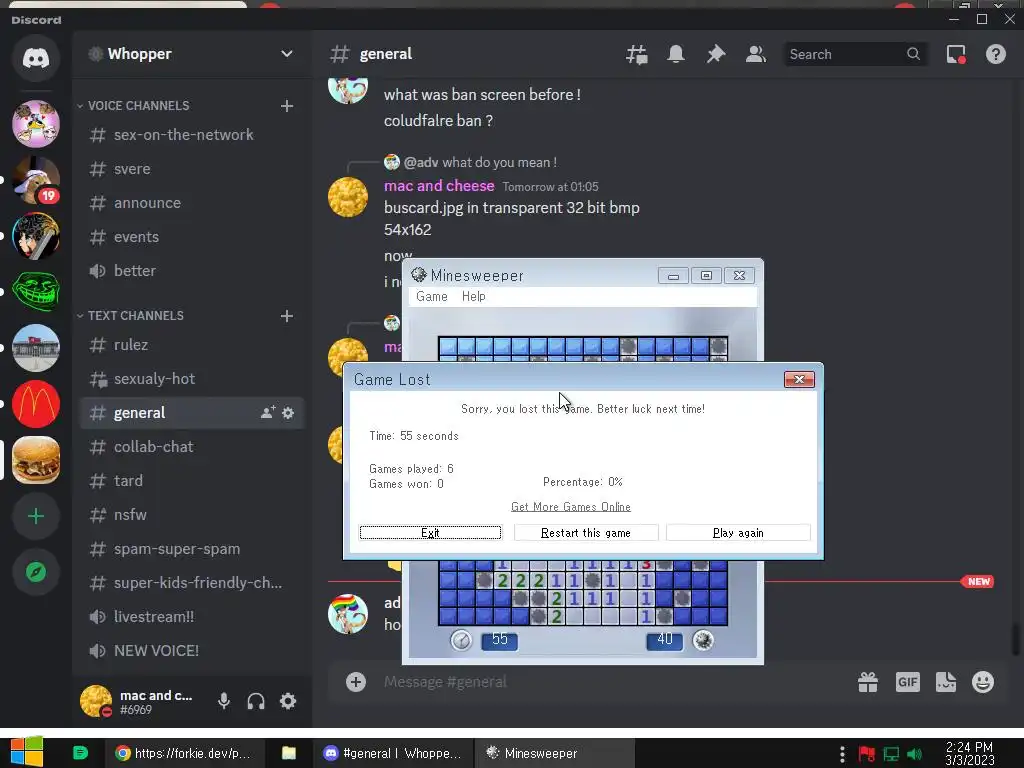This screenshot has width=1024, height=768.
Task: Open the green trollface server
Action: coord(36,291)
